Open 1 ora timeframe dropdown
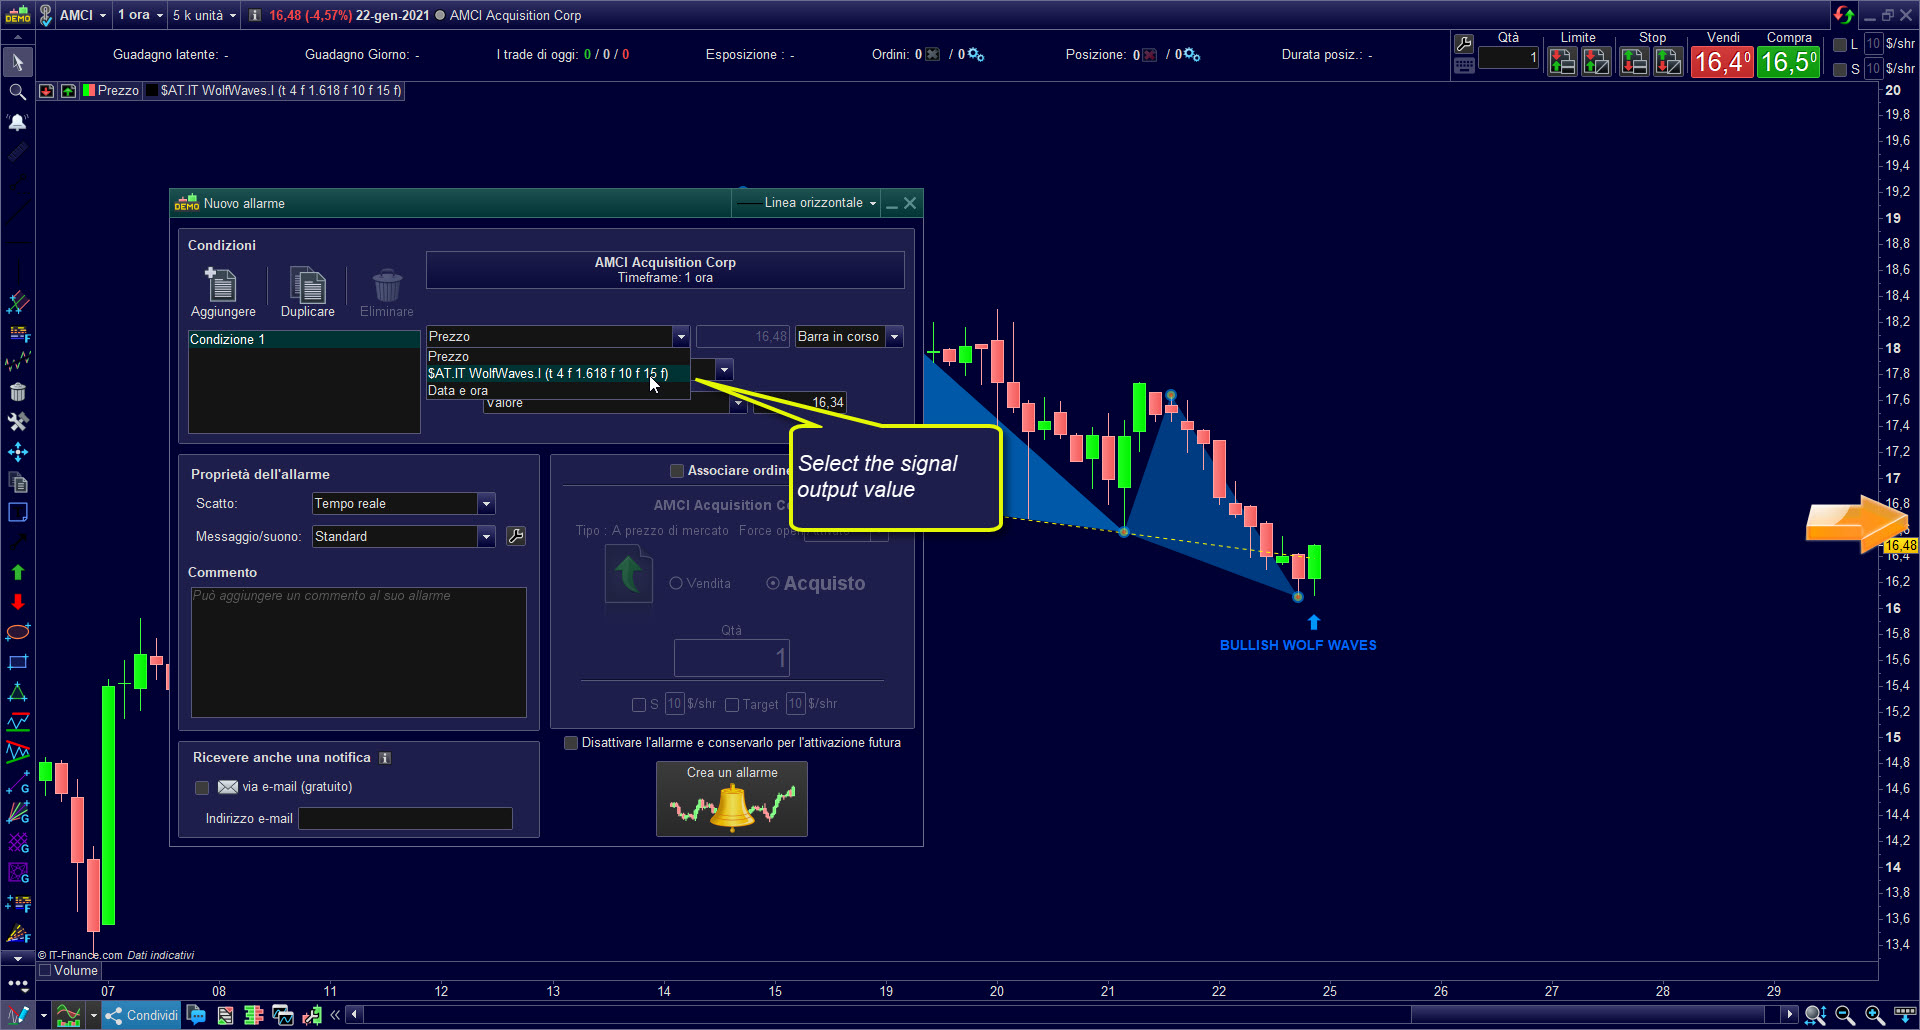Image resolution: width=1920 pixels, height=1030 pixels. (x=140, y=15)
